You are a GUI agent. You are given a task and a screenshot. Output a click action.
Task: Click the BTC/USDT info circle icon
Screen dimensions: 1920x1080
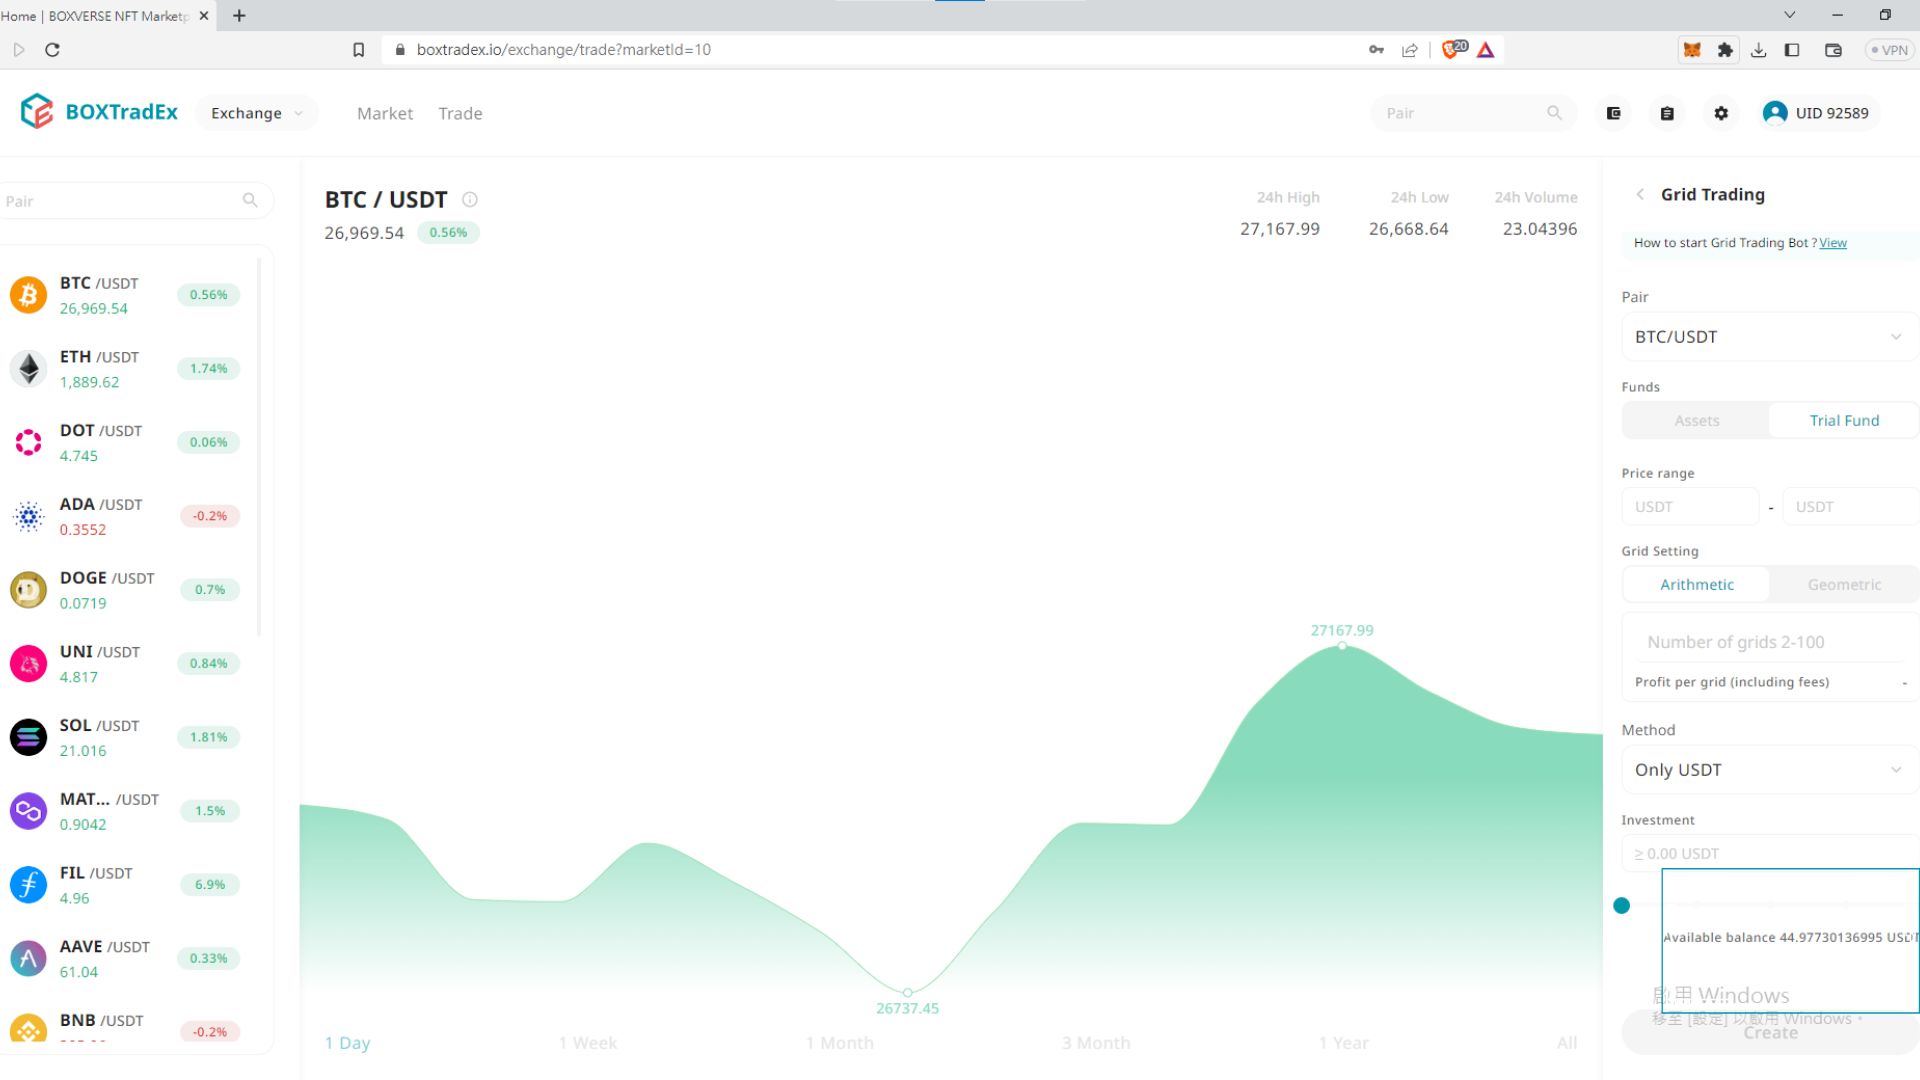[x=470, y=200]
